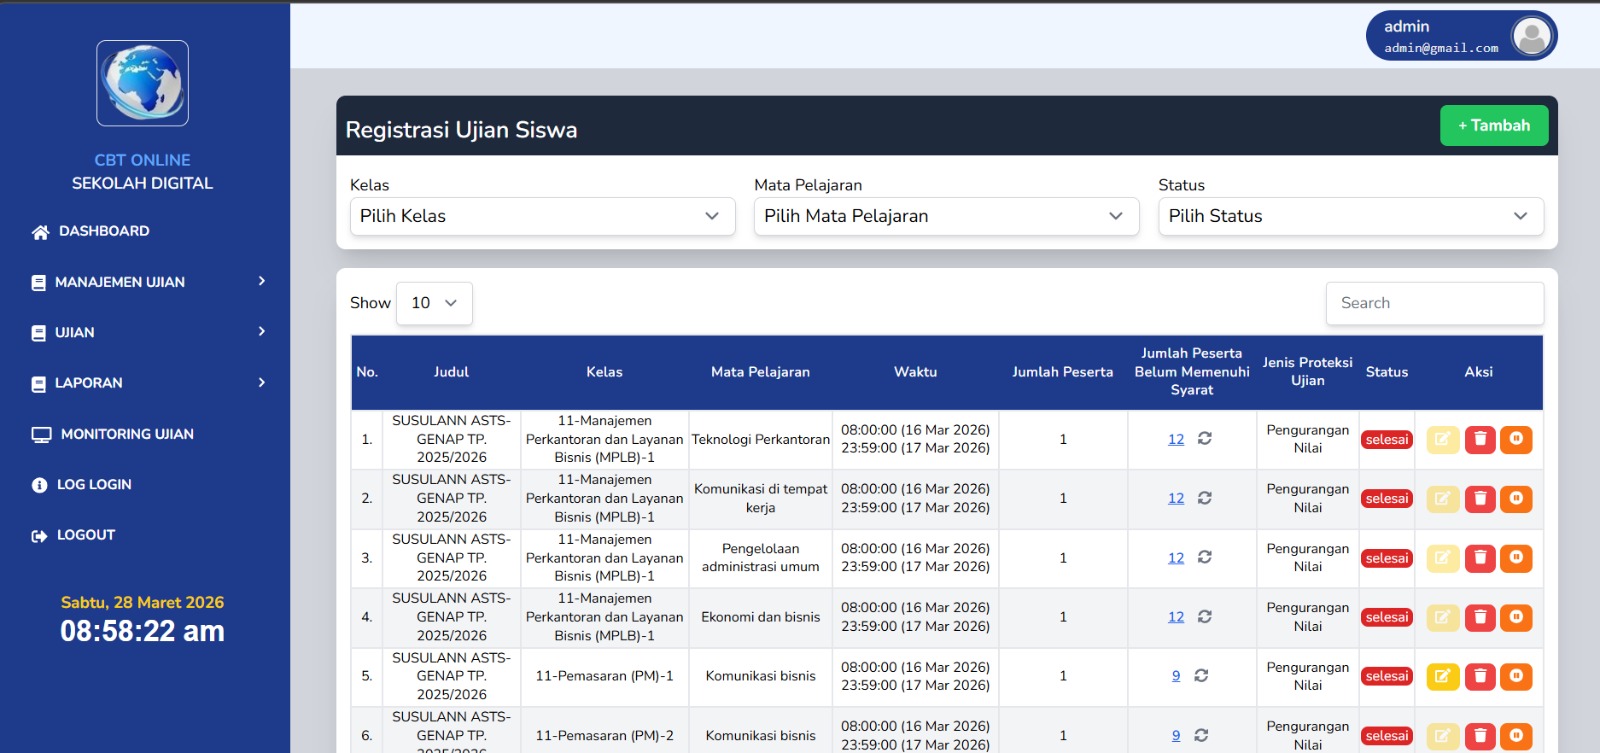Click the orange pause icon in row 3
Image resolution: width=1600 pixels, height=753 pixels.
(1516, 558)
